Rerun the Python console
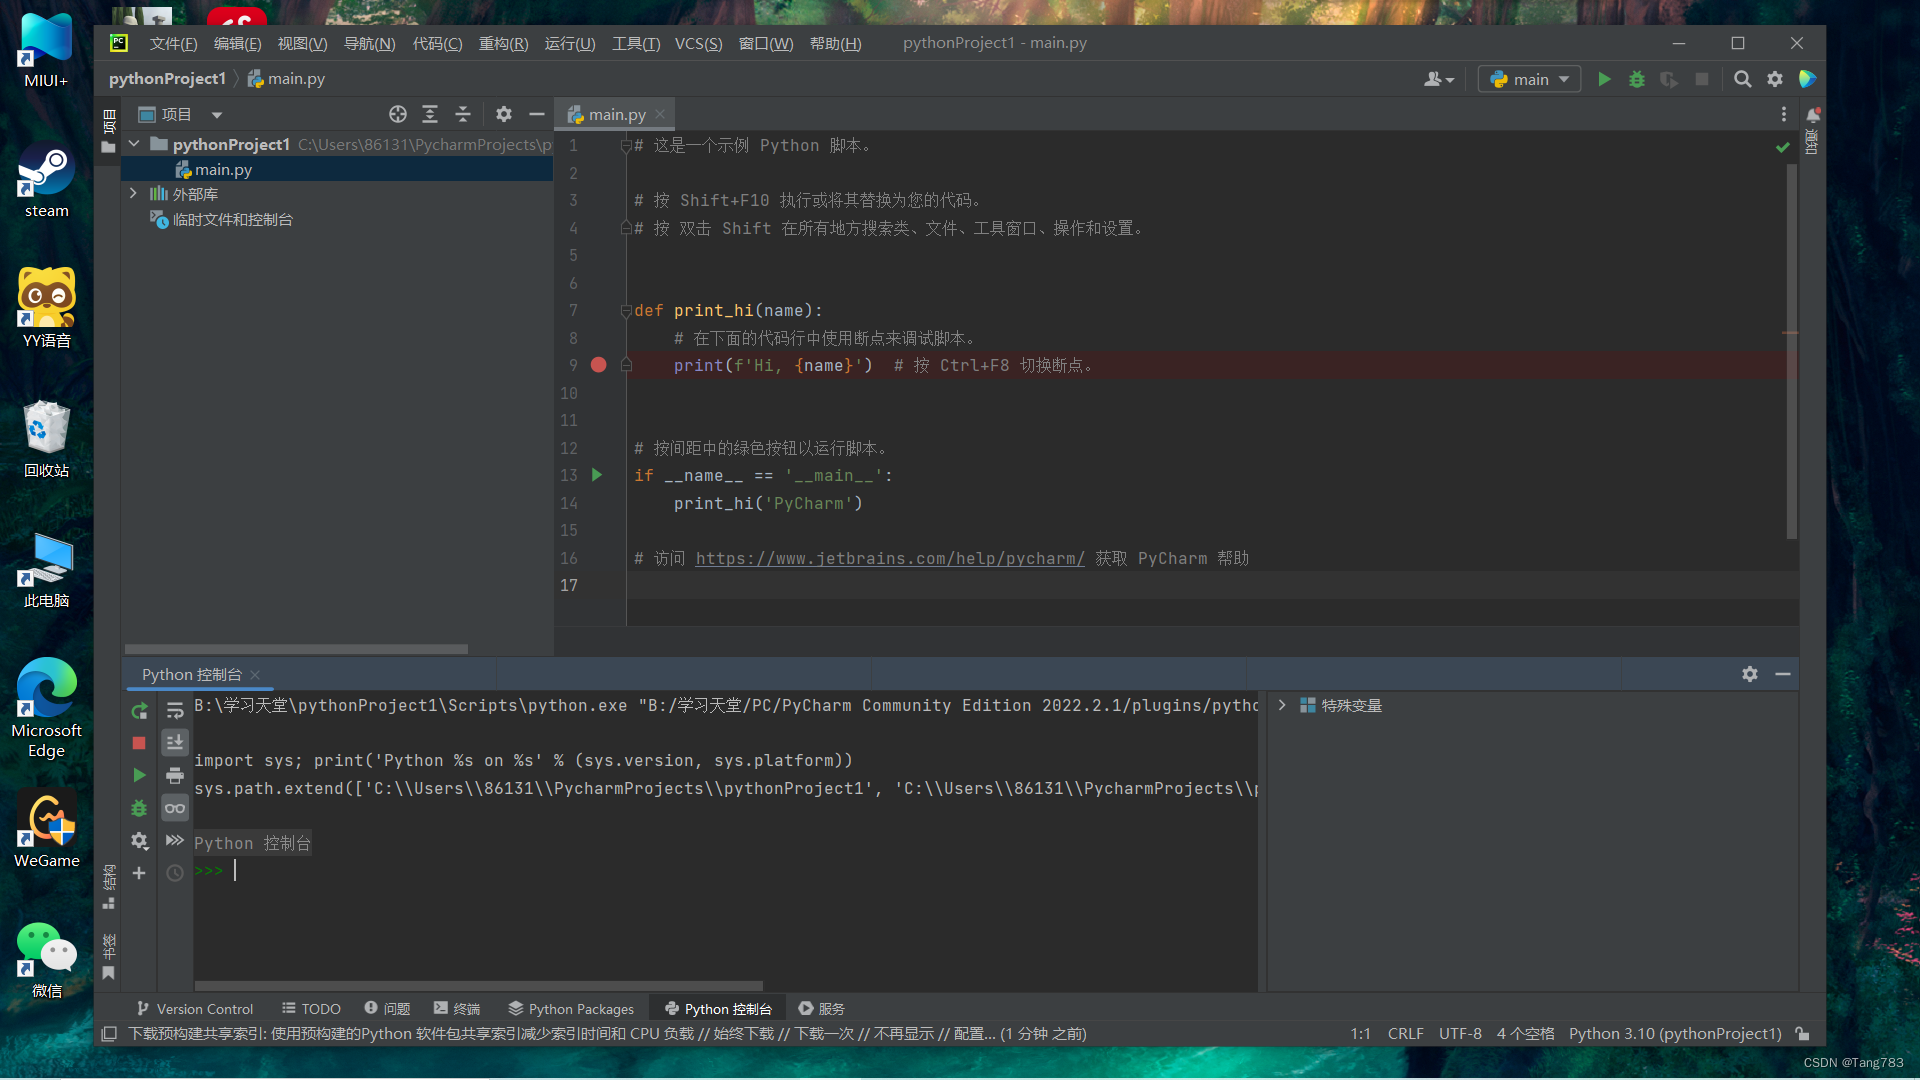 [x=139, y=711]
